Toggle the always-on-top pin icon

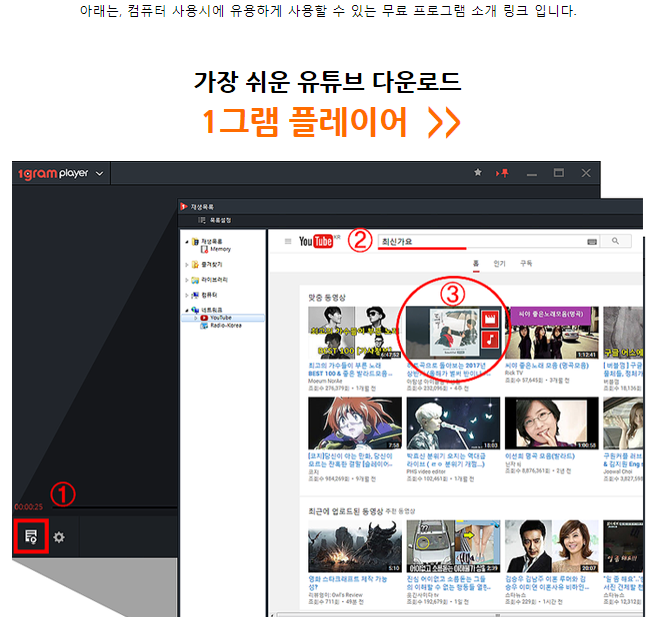coord(503,173)
